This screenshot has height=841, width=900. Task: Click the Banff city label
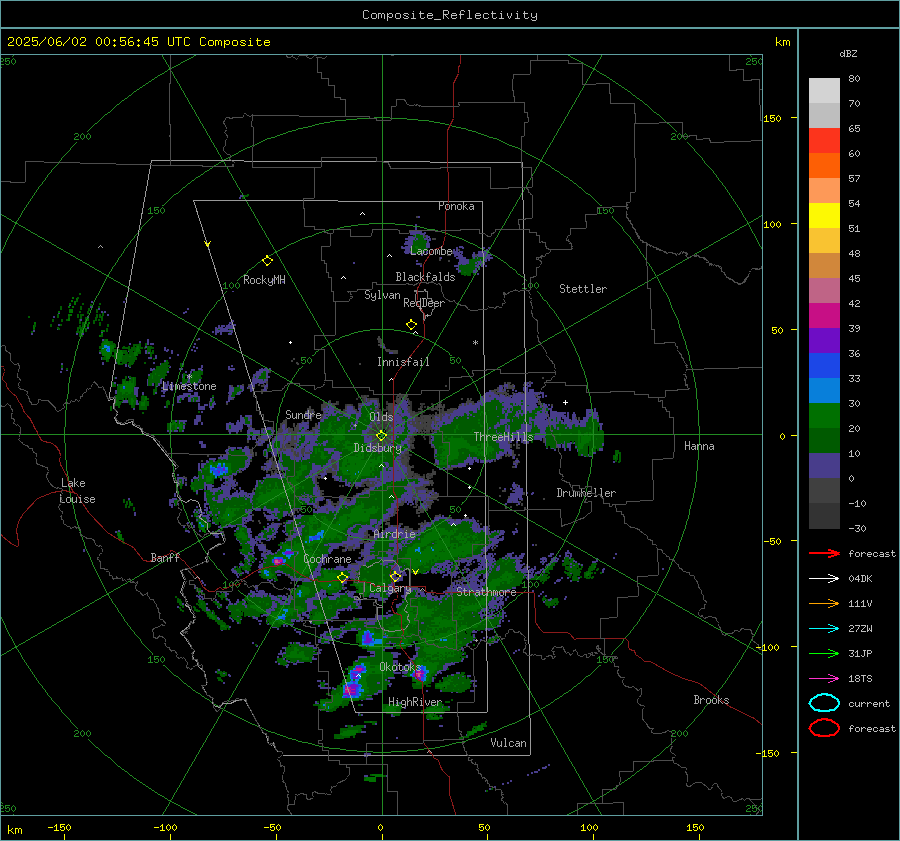tap(165, 557)
